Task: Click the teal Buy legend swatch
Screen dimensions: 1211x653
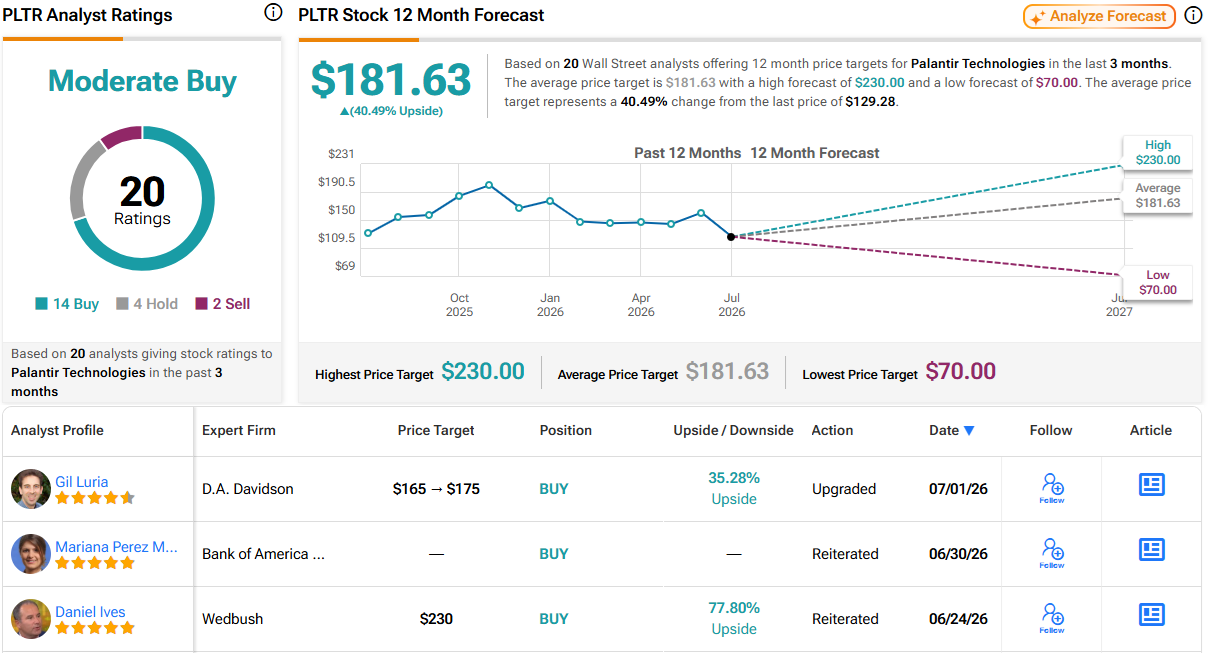Action: [x=41, y=304]
